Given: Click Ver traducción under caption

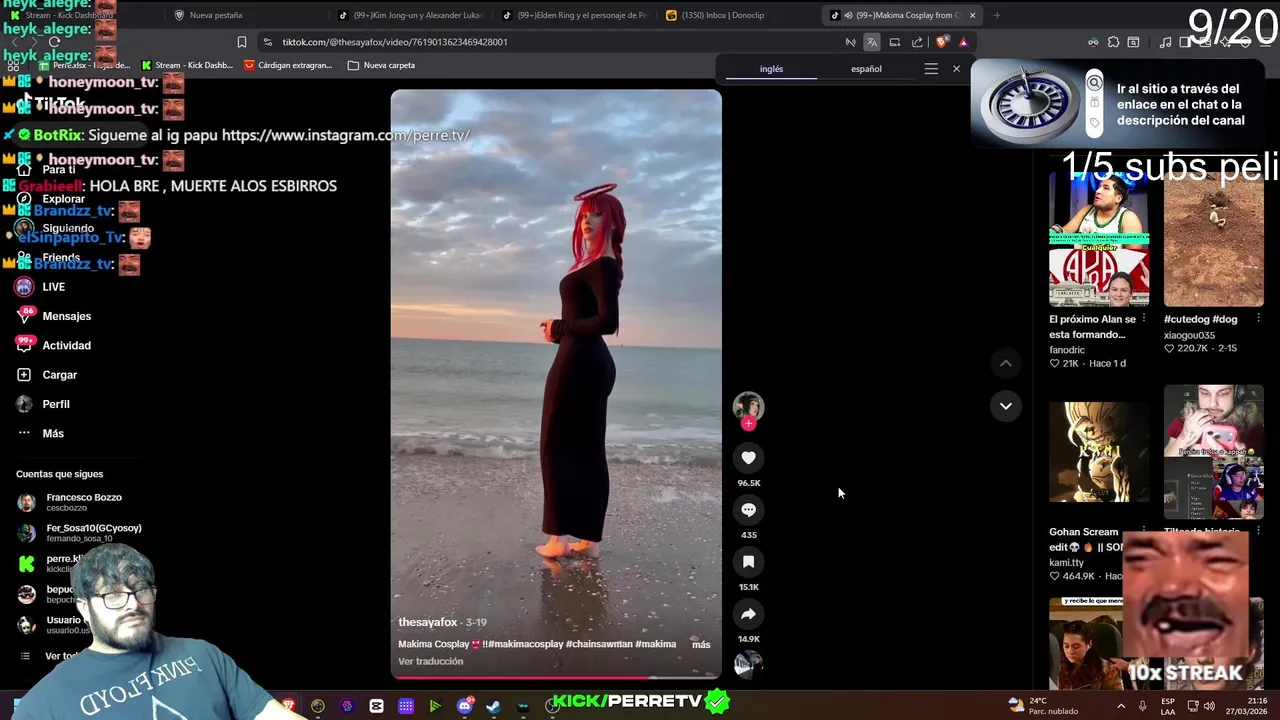Looking at the screenshot, I should (x=431, y=661).
